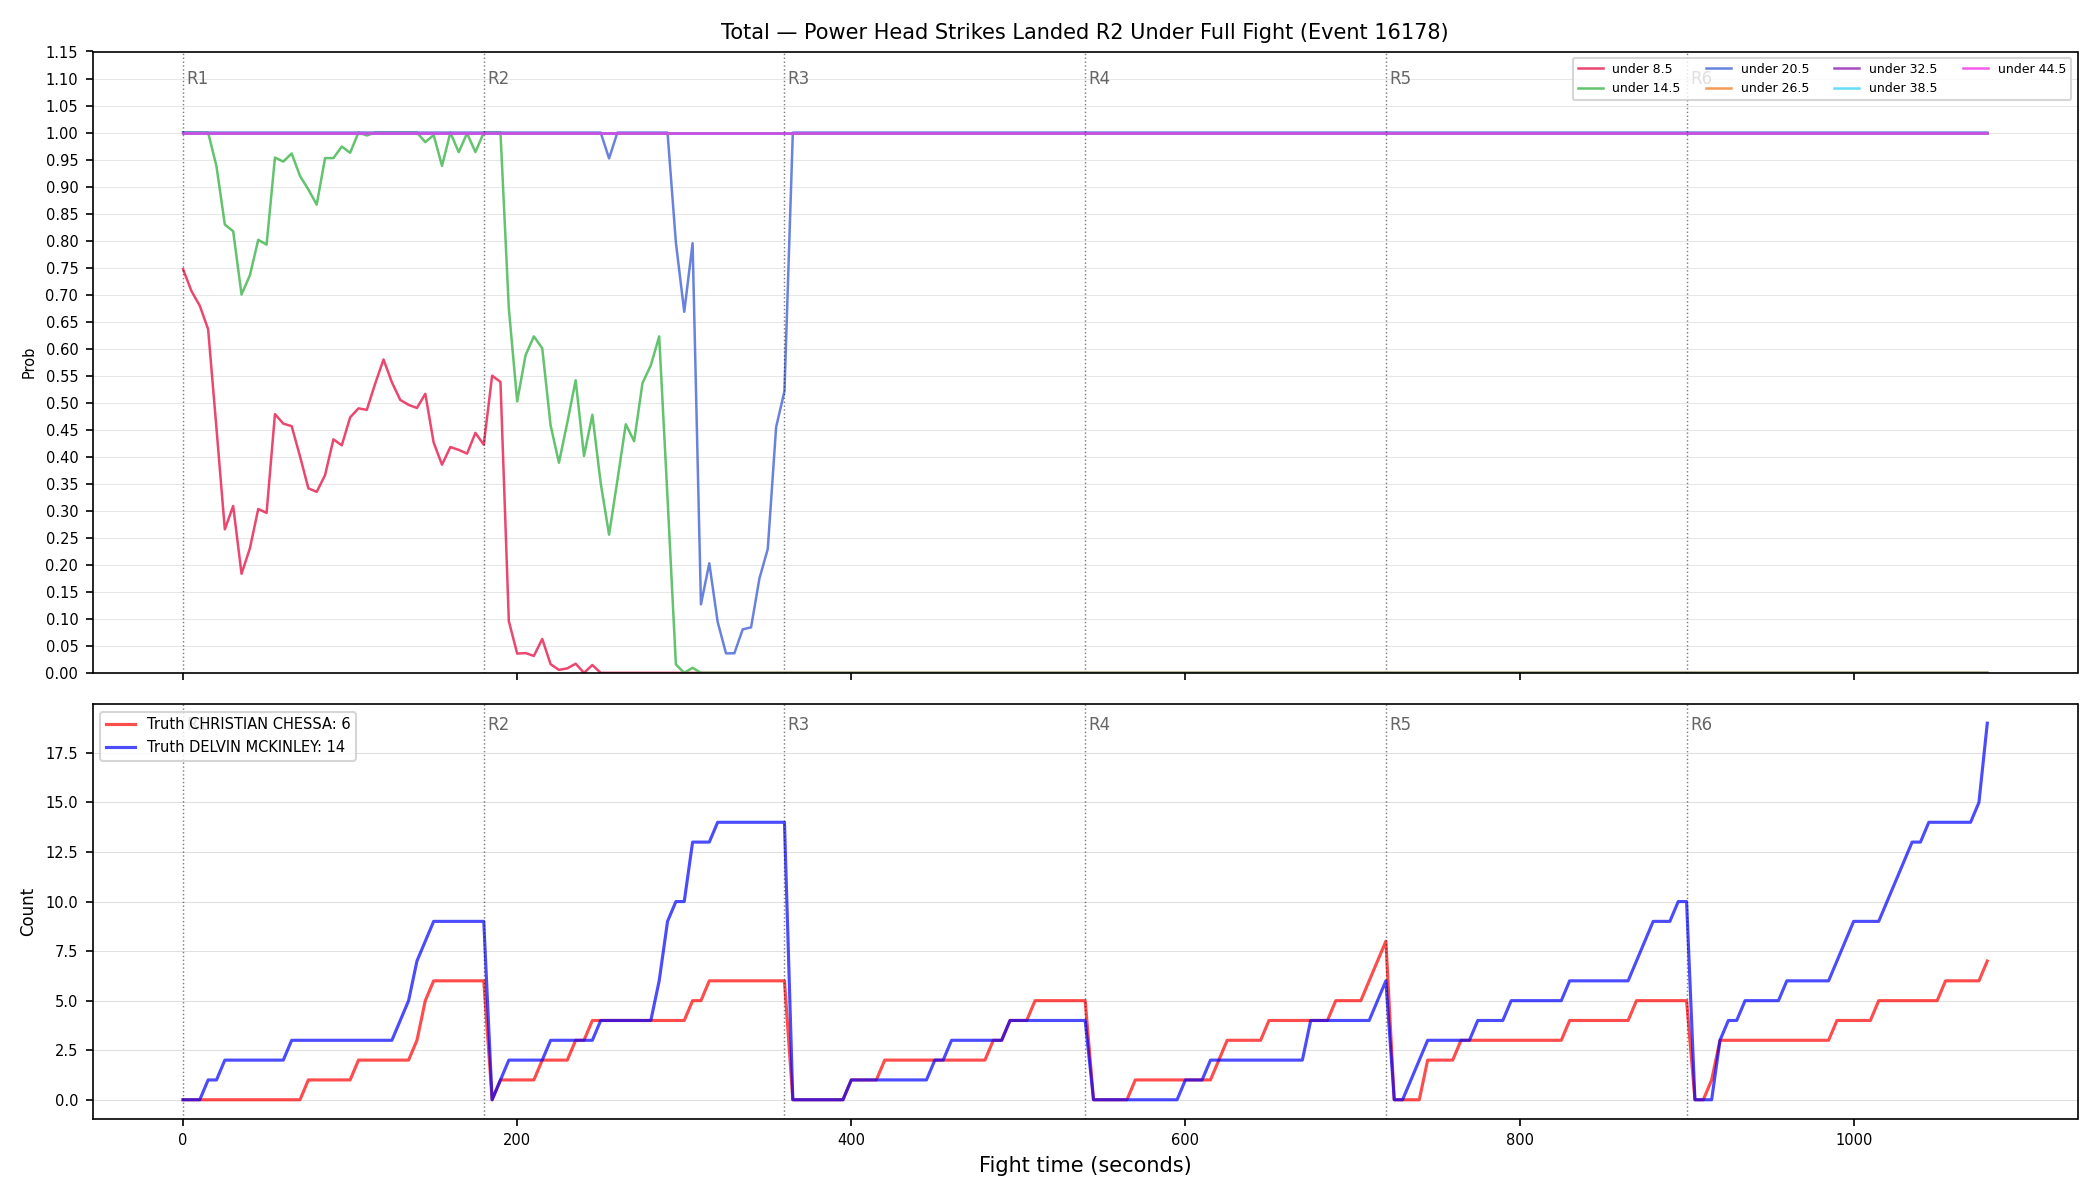Click the 1000 tick on the x-axis
The height and width of the screenshot is (1200, 2100).
pos(1854,1139)
